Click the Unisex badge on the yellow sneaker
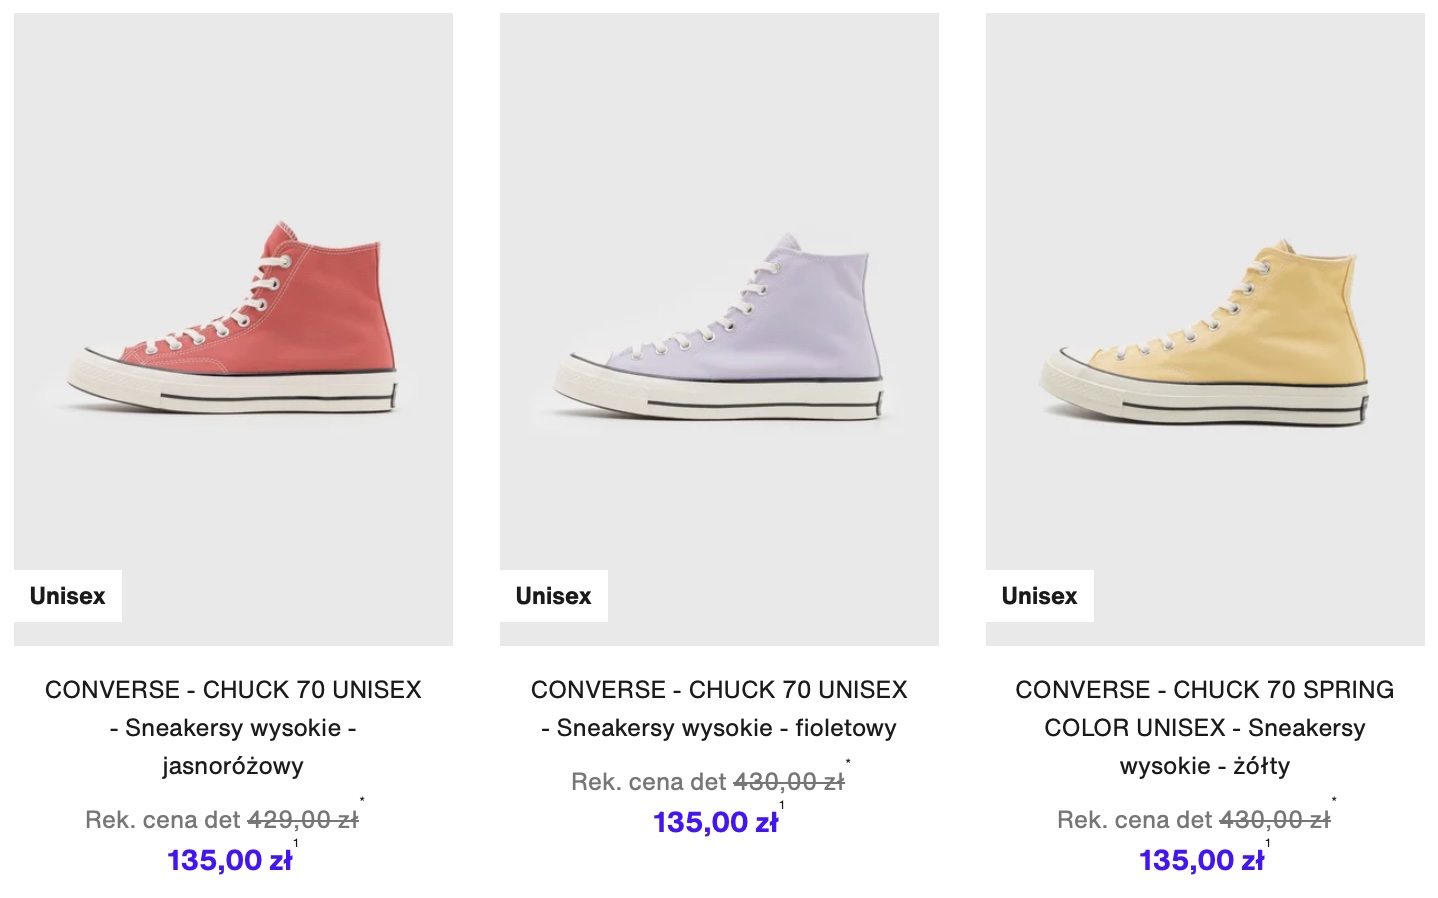This screenshot has width=1438, height=898. coord(1040,596)
